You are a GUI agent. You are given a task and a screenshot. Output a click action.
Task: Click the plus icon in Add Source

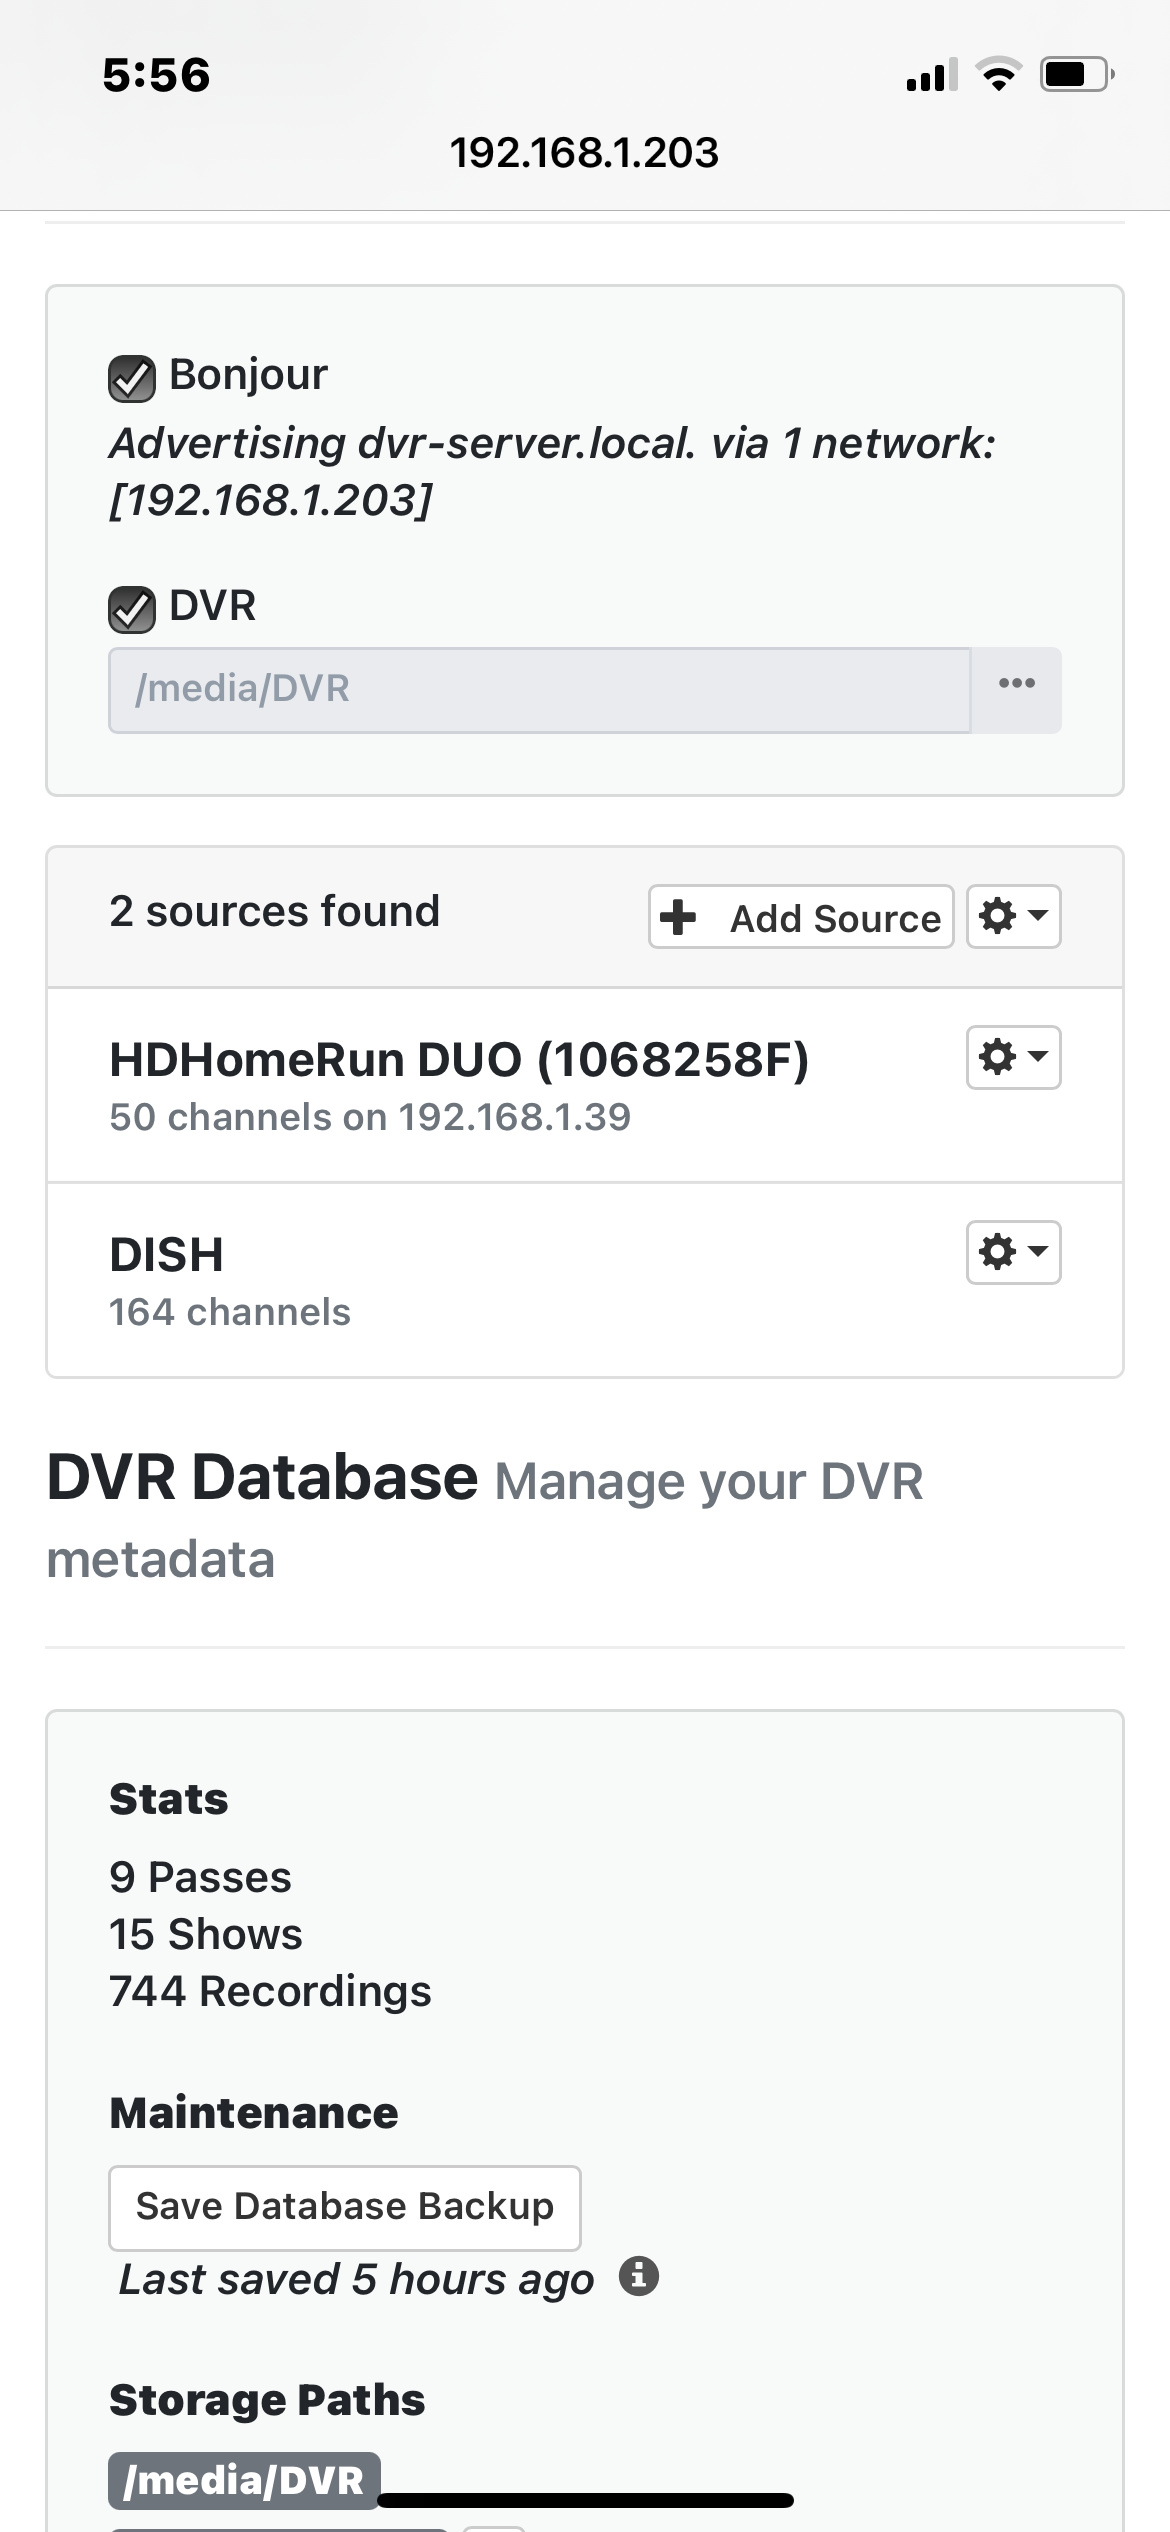tap(678, 917)
